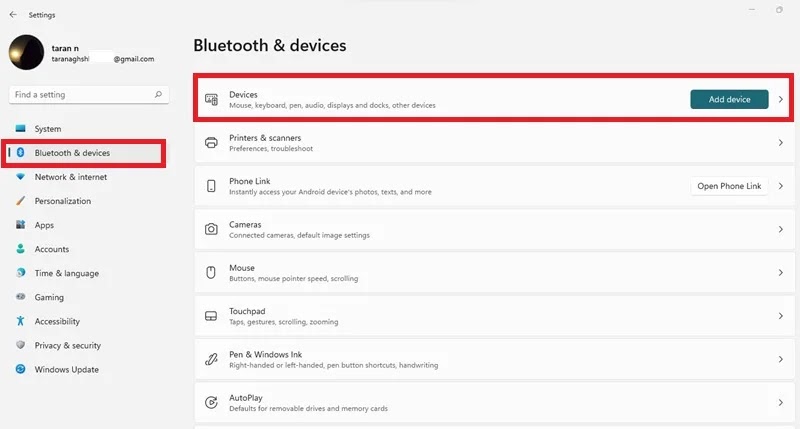Expand the Touchpad settings chevron
Image resolution: width=800 pixels, height=429 pixels.
pos(781,316)
